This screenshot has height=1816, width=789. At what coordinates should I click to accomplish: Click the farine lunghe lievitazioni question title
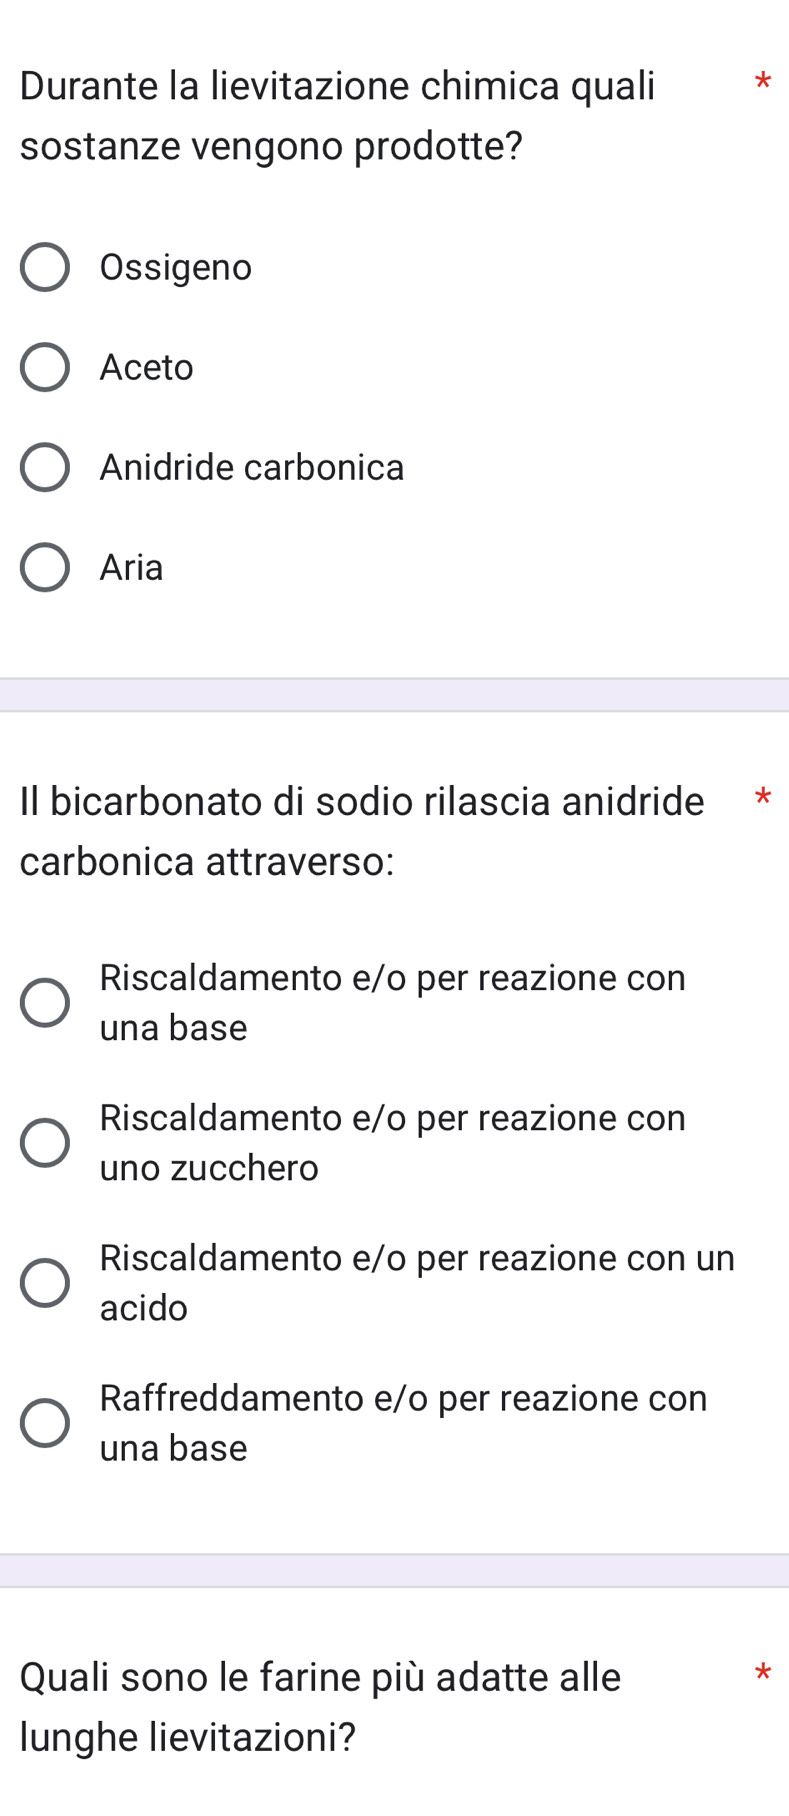tap(320, 1706)
